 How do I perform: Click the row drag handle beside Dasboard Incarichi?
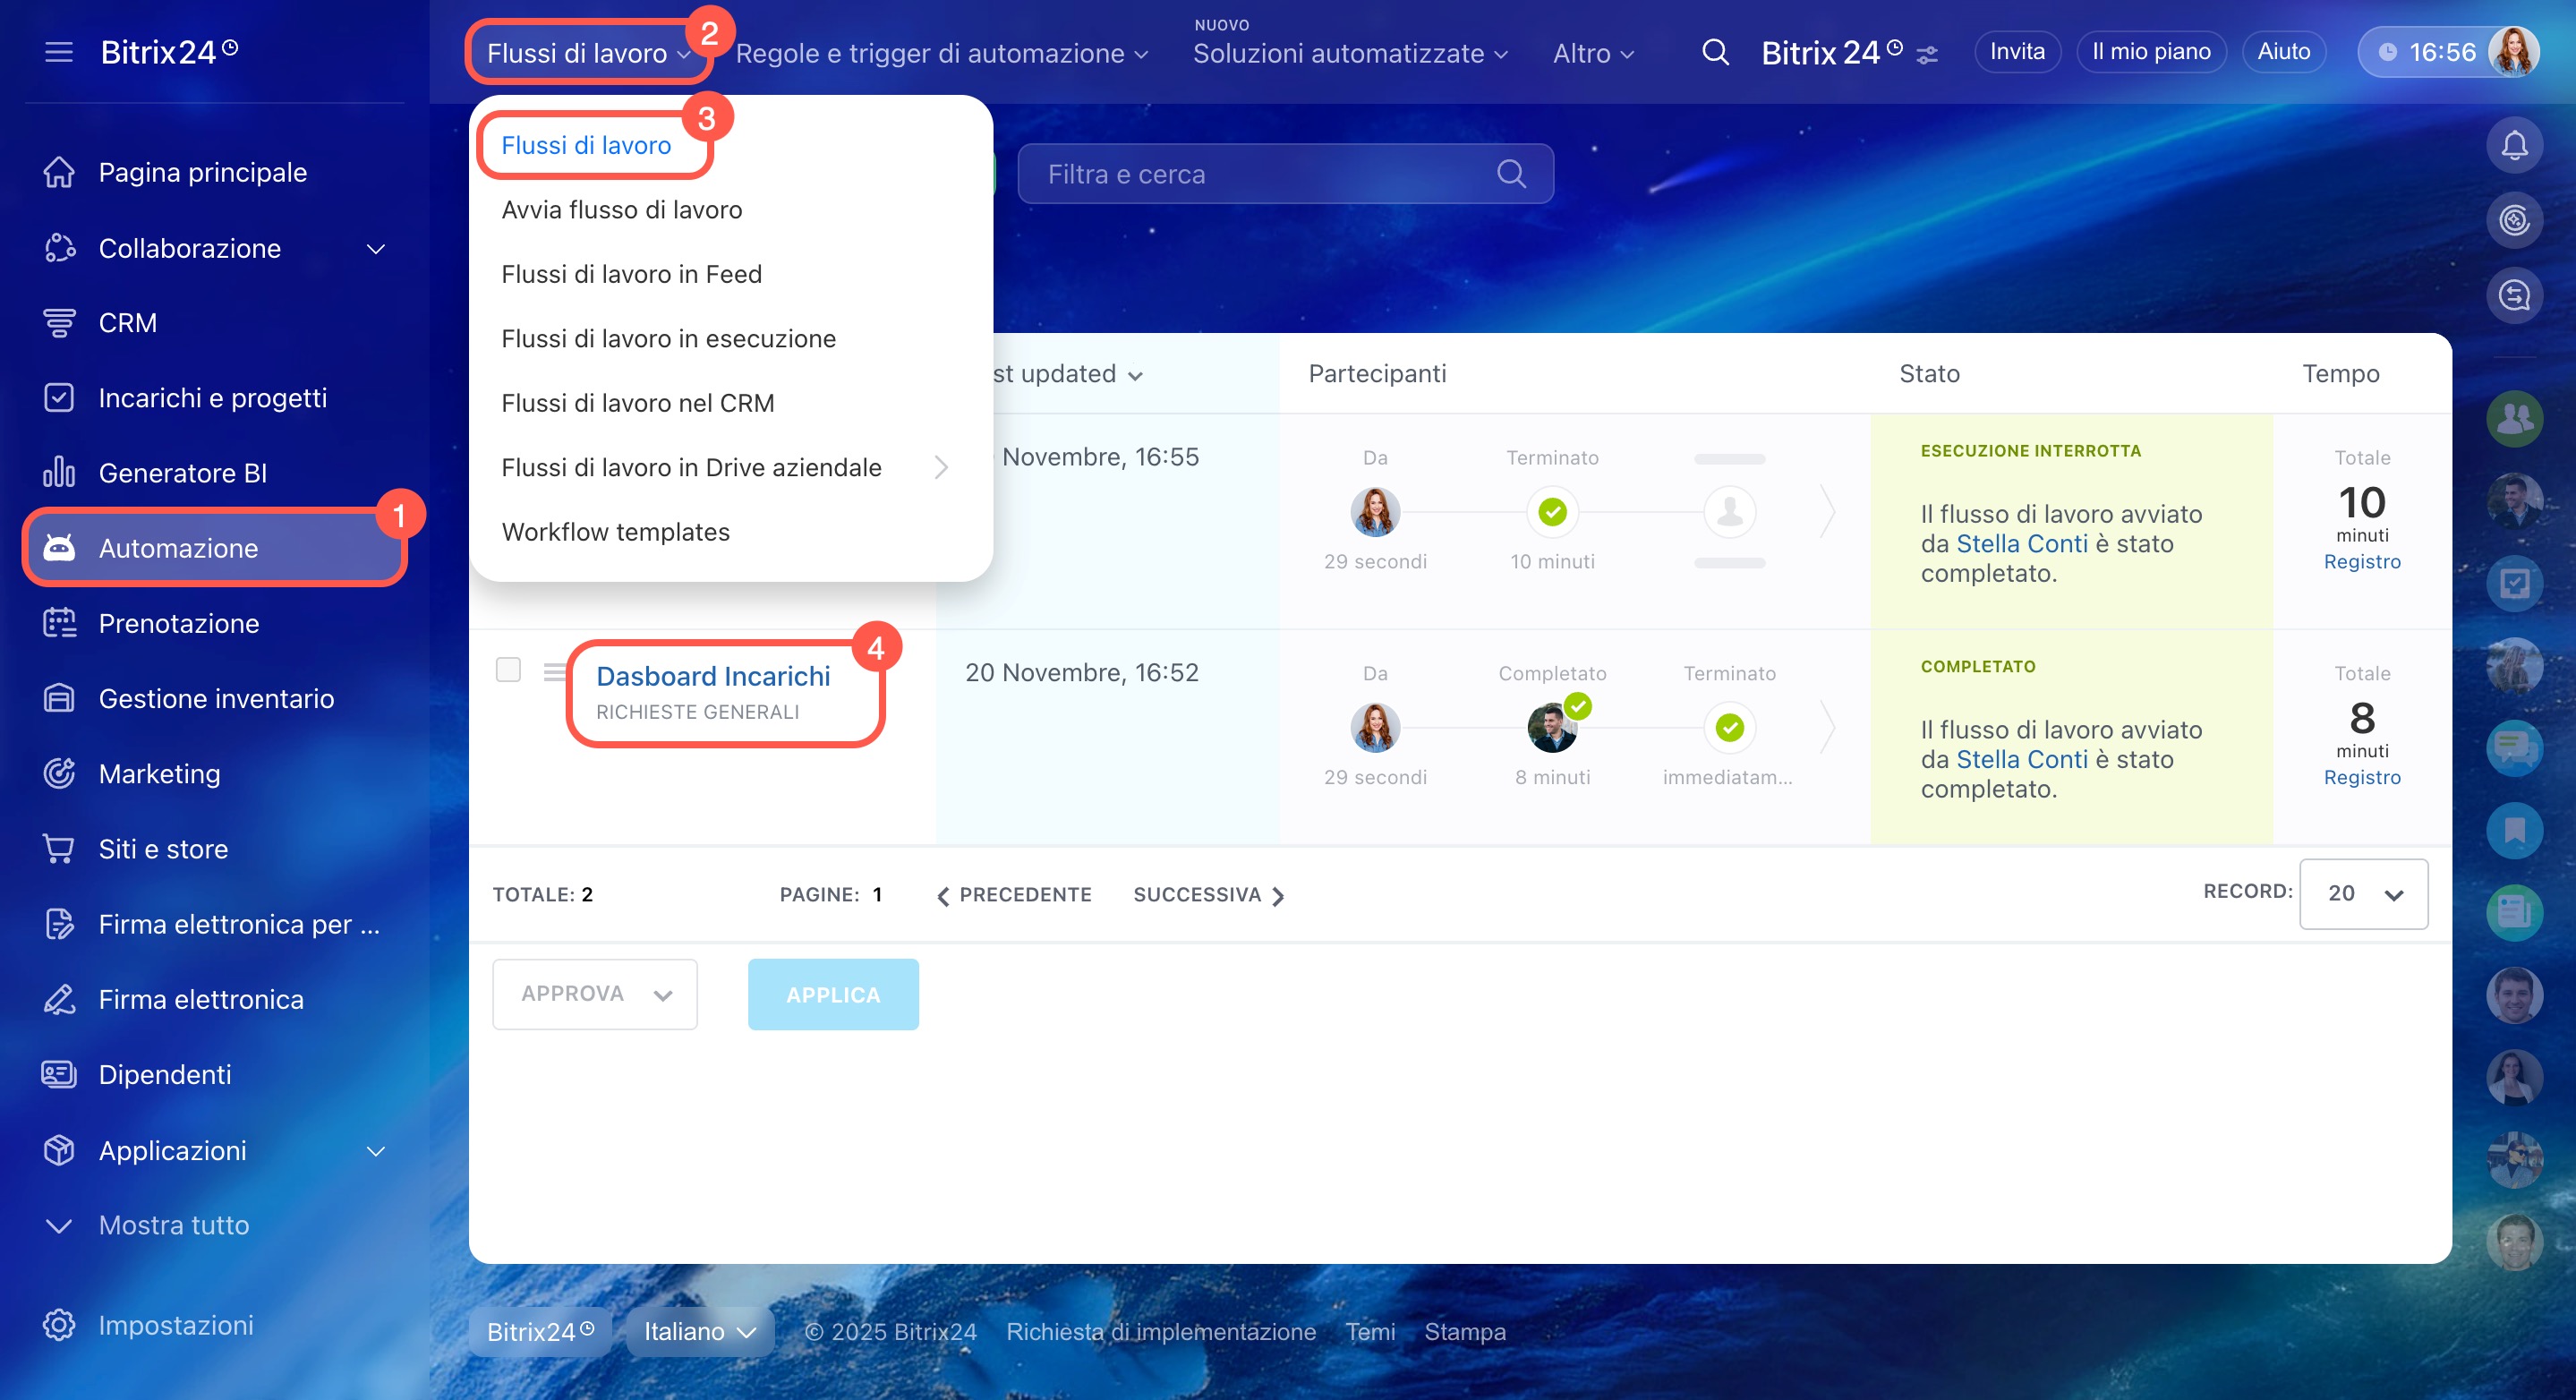(x=554, y=671)
